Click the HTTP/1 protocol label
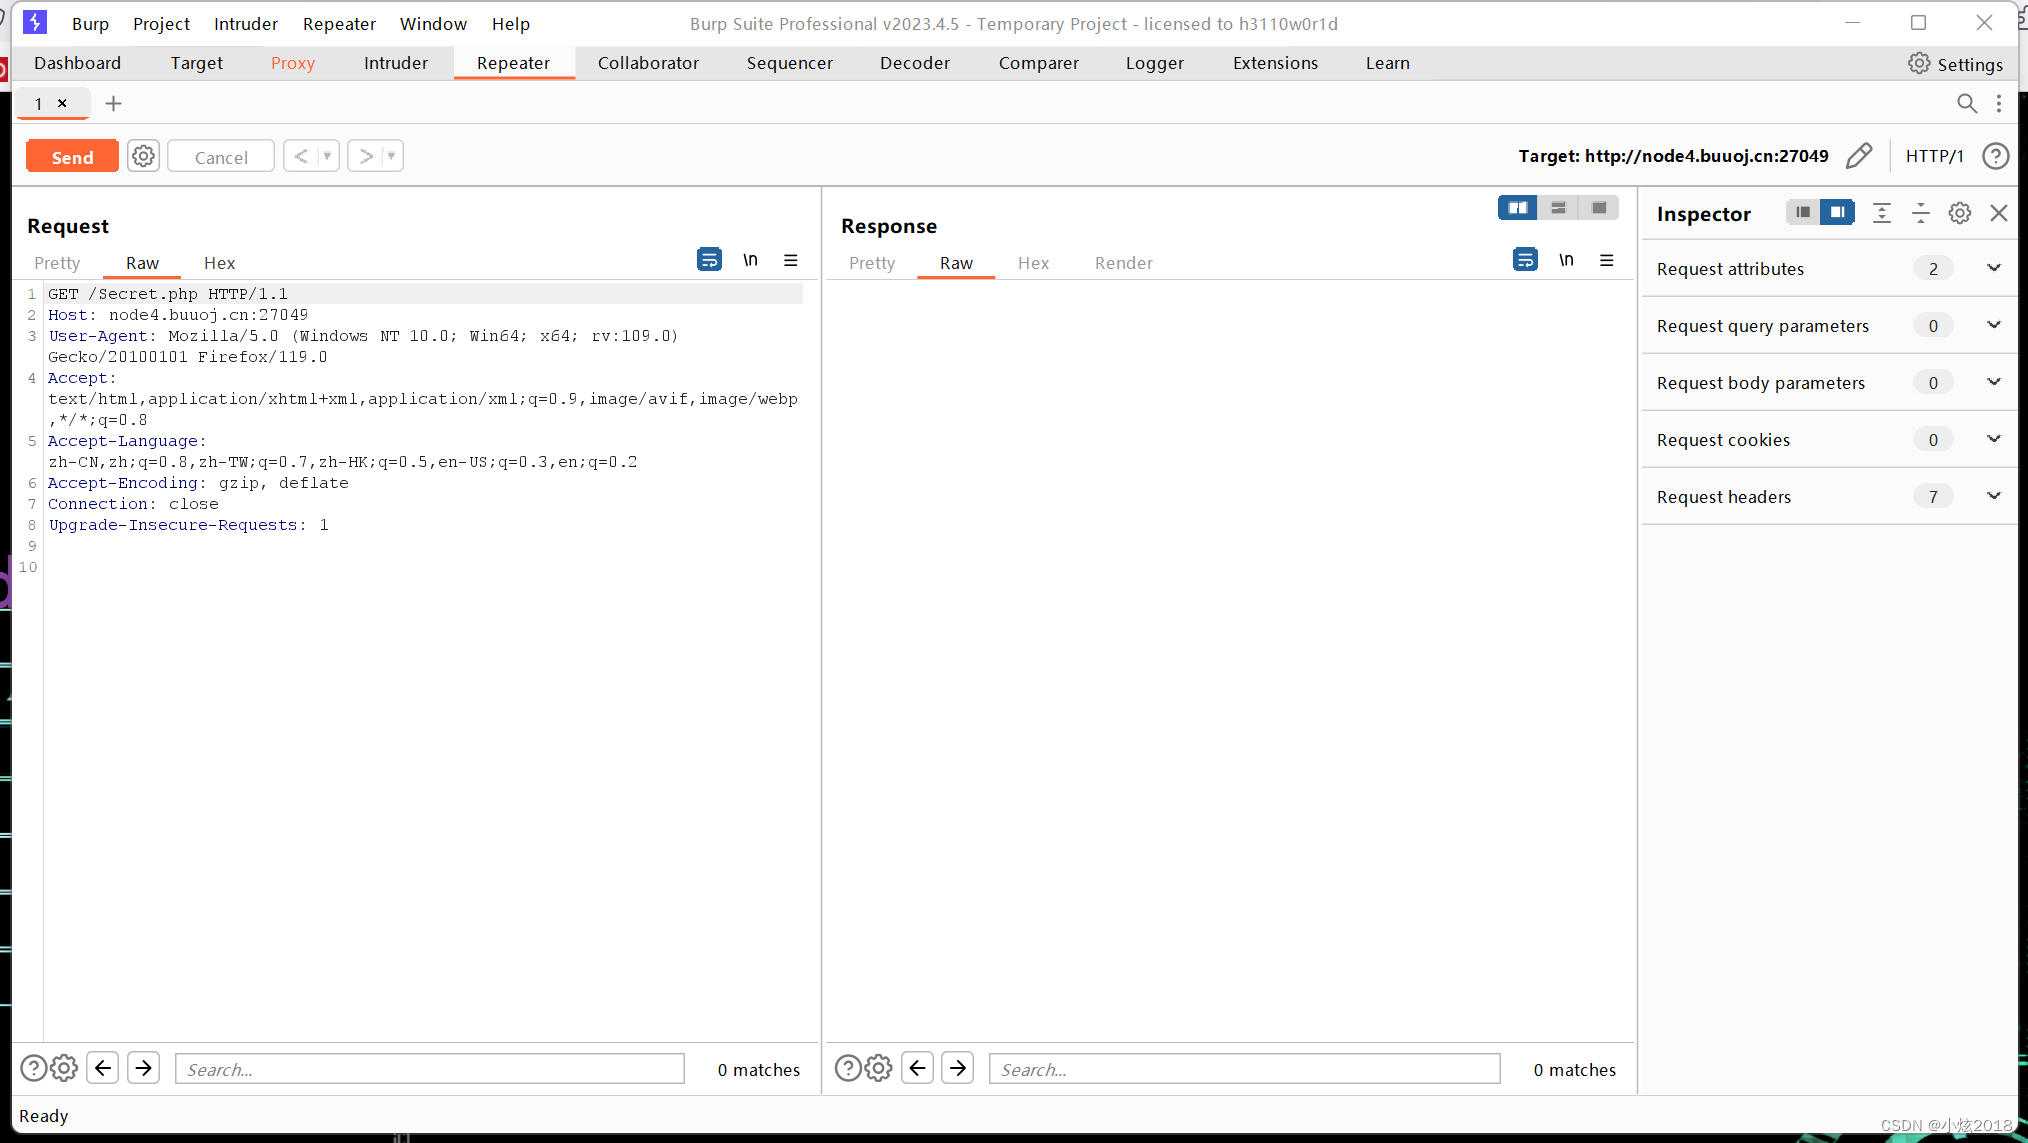This screenshot has width=2028, height=1143. coord(1934,156)
